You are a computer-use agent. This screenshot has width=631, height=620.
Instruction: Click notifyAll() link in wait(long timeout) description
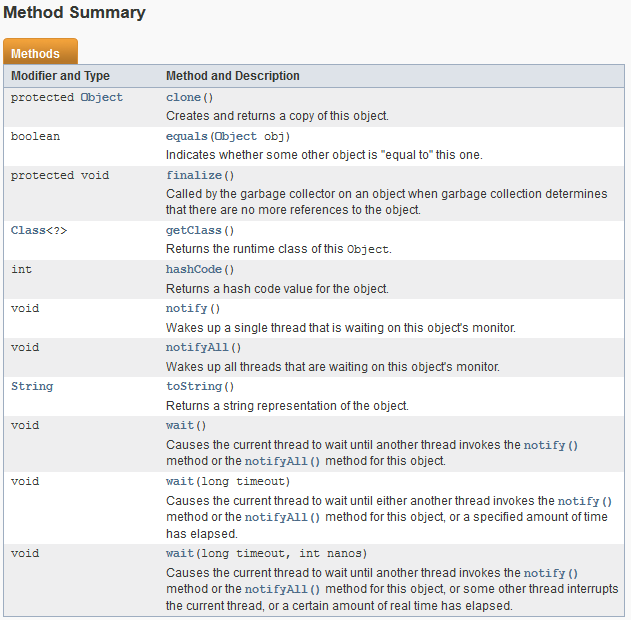[282, 517]
